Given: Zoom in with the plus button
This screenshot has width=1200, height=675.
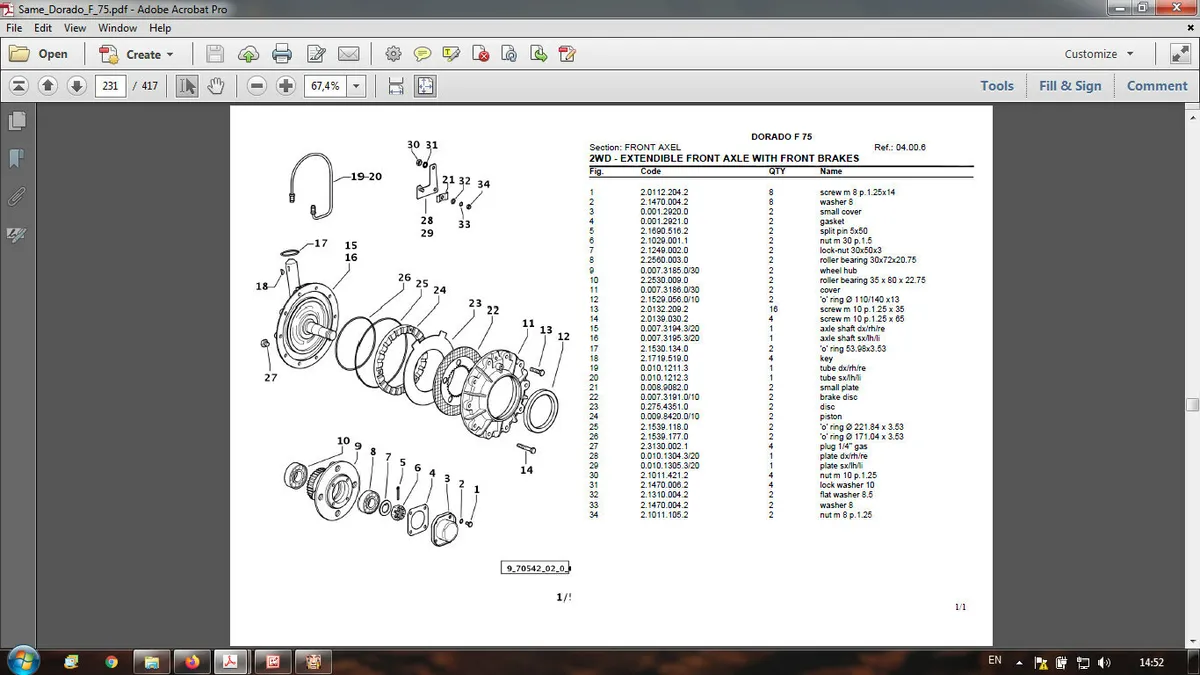Looking at the screenshot, I should click(286, 86).
